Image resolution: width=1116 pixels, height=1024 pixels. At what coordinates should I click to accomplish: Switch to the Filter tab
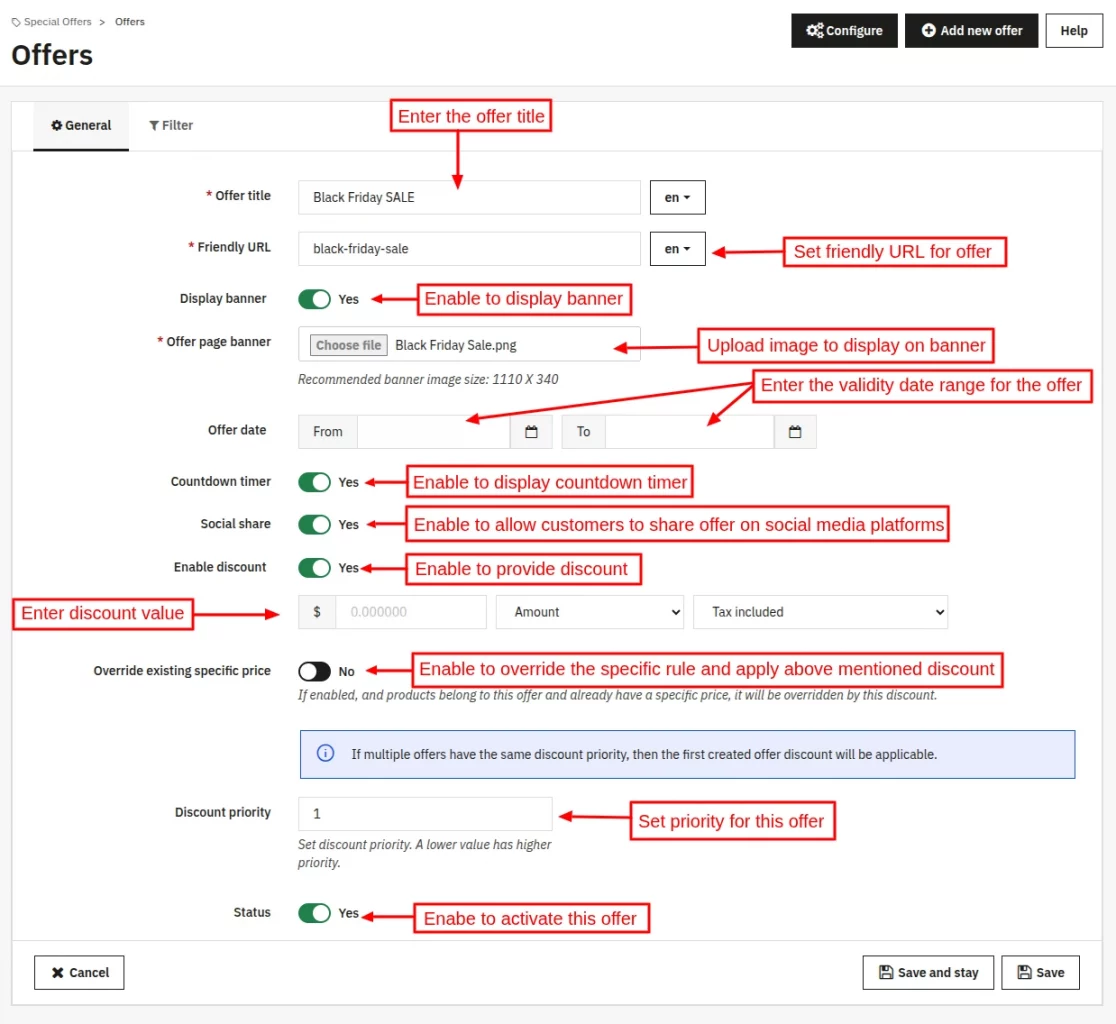click(x=171, y=126)
